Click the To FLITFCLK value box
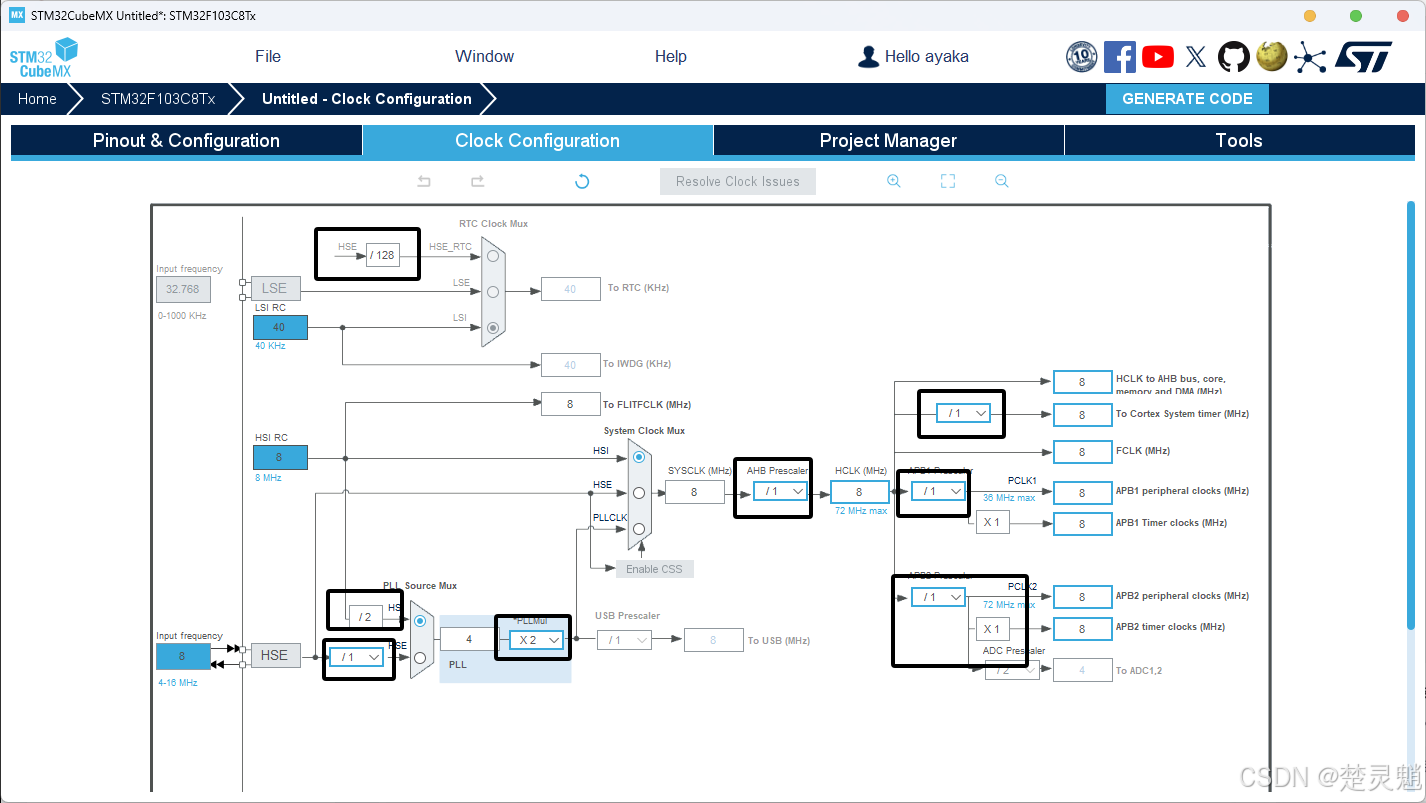Screen dimensions: 1426x803 point(571,404)
